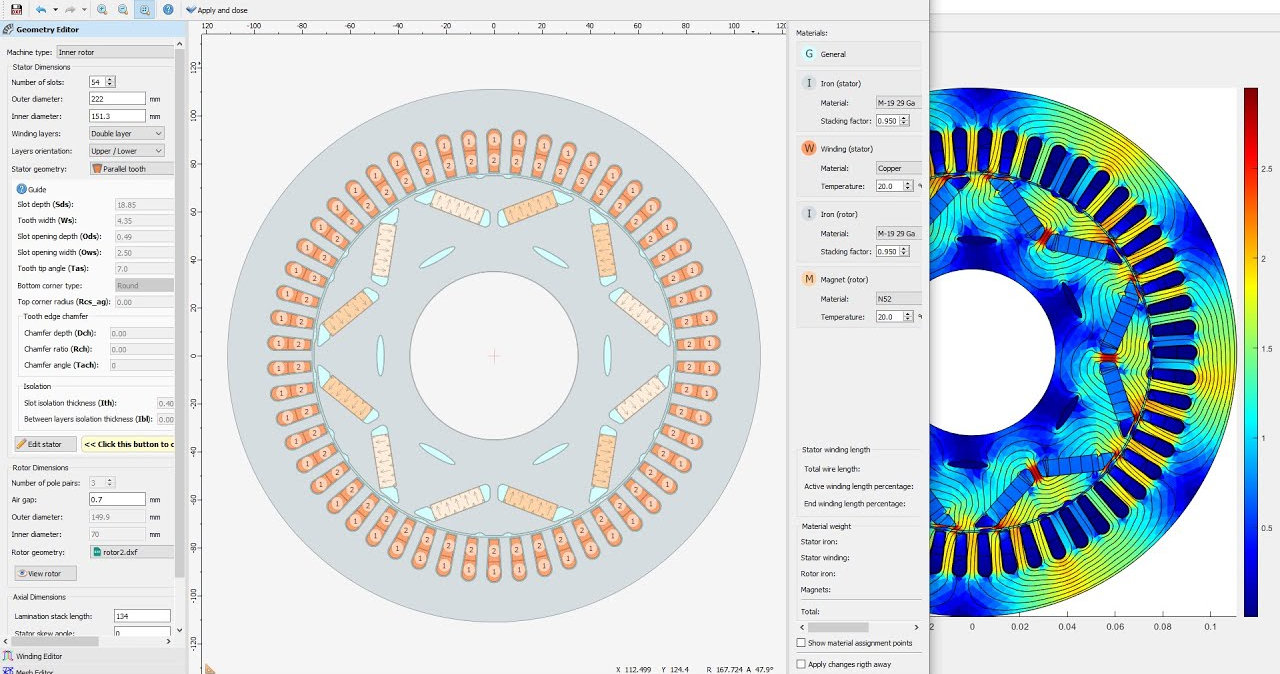The image size is (1280, 674).
Task: Click the stator Outer diameter input field
Action: point(117,99)
